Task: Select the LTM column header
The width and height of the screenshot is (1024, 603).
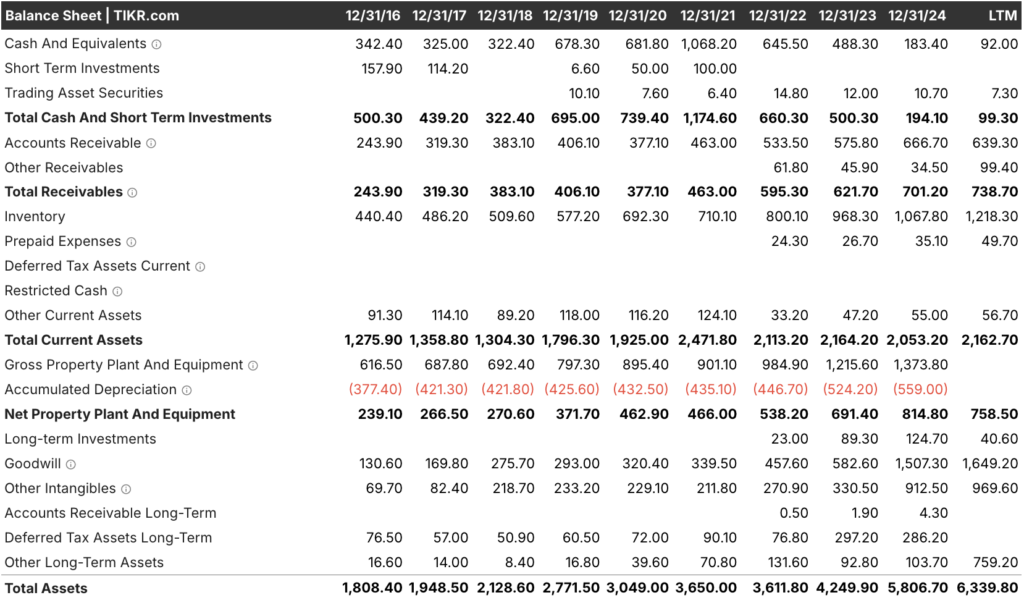Action: click(1002, 16)
